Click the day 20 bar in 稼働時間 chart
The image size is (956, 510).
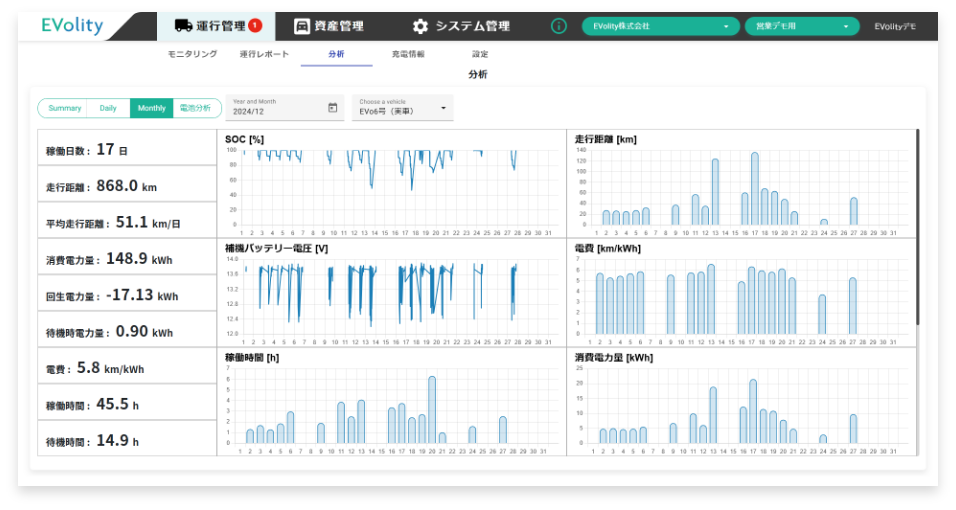[x=432, y=409]
